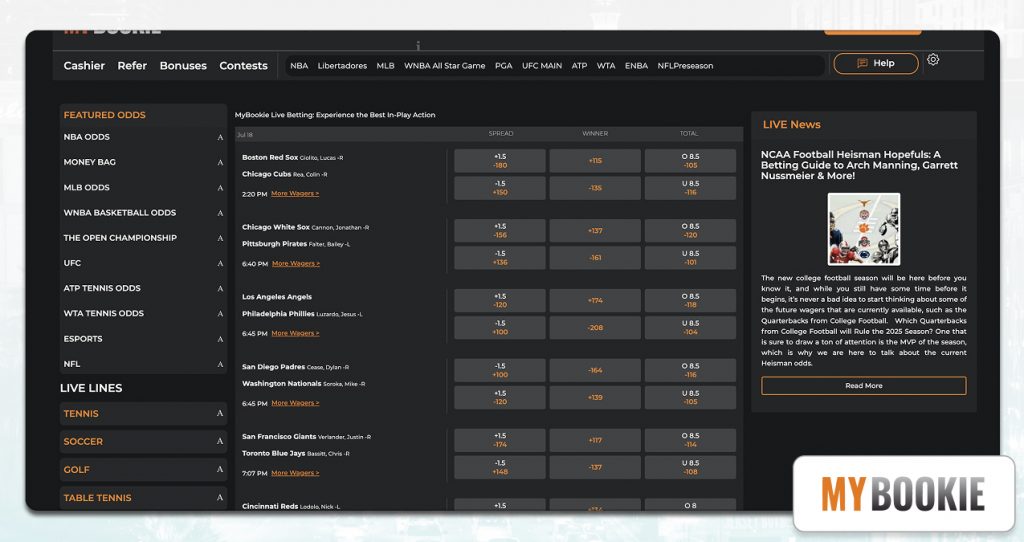
Task: Pick San Diego Padres winner -164
Action: tap(595, 371)
